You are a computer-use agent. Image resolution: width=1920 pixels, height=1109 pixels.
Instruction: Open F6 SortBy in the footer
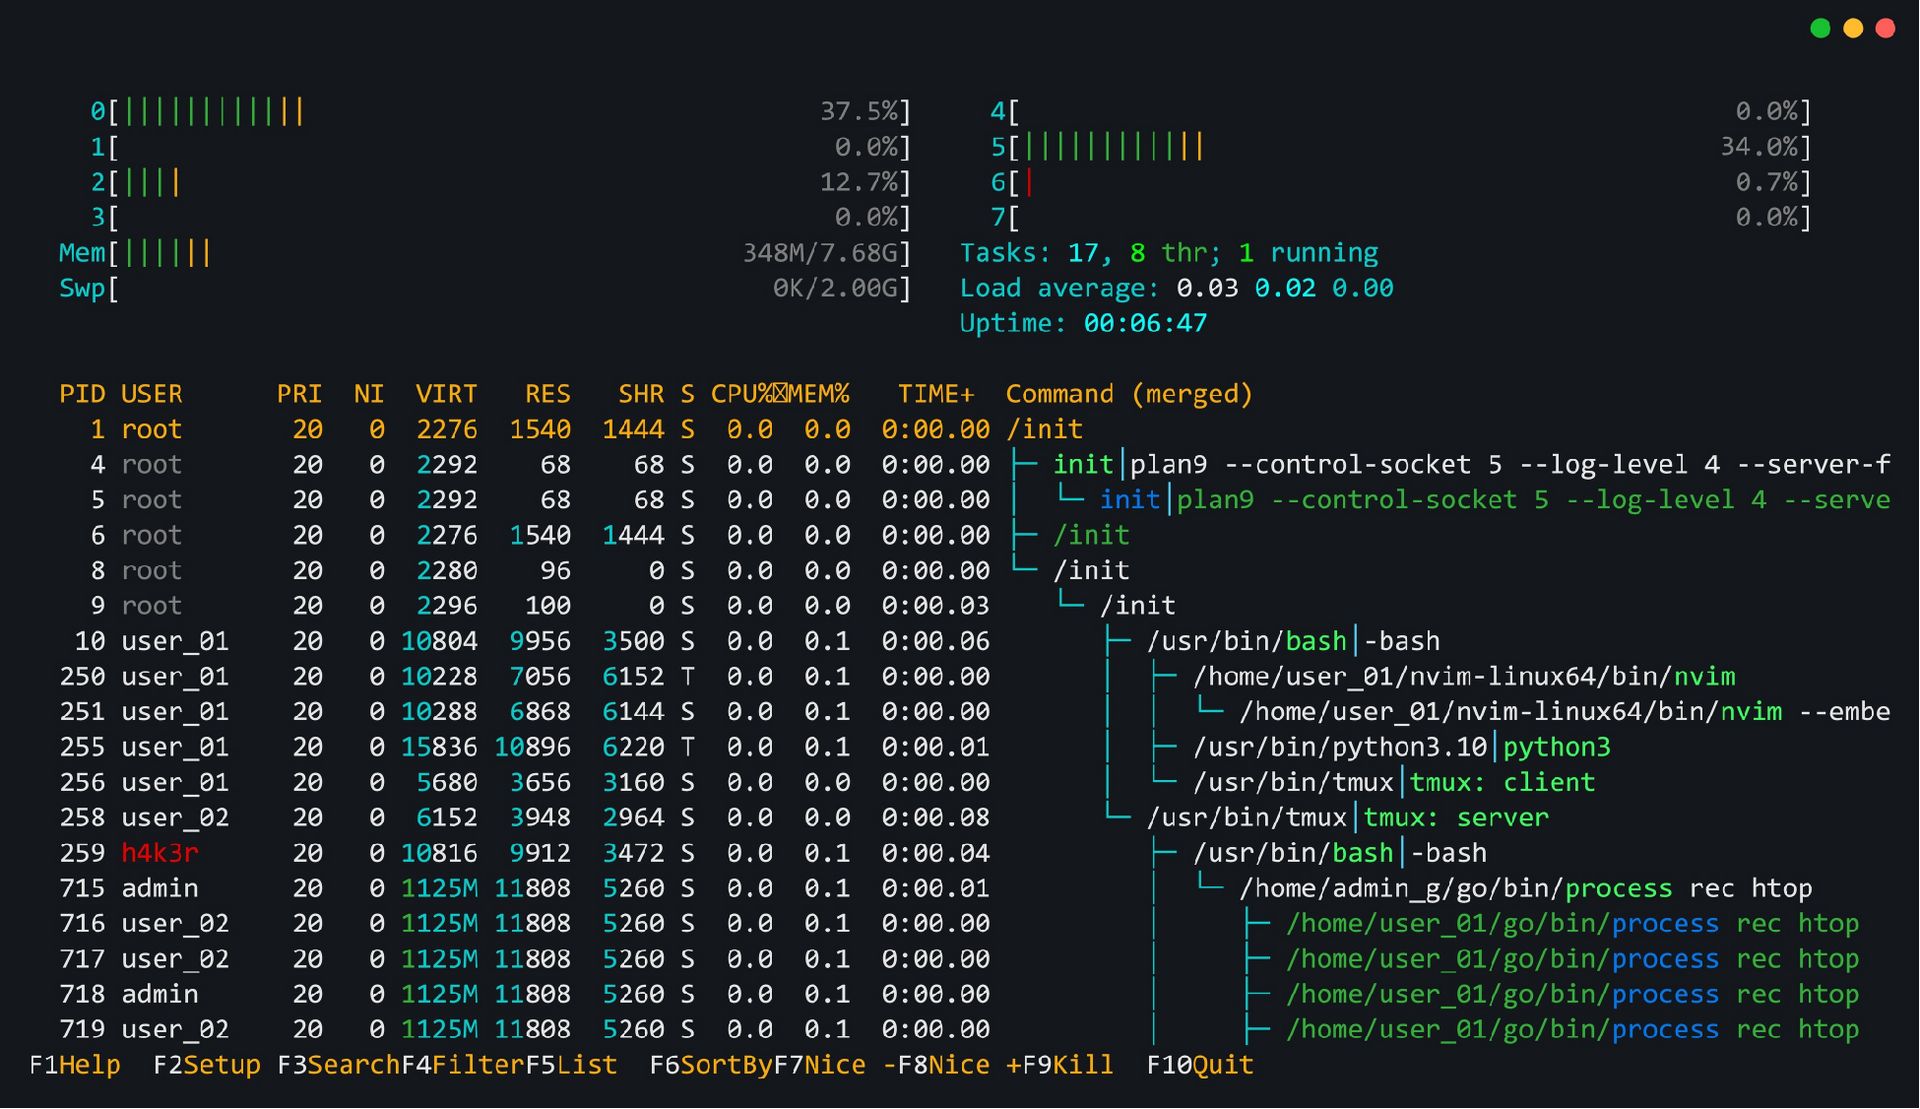pyautogui.click(x=711, y=1065)
